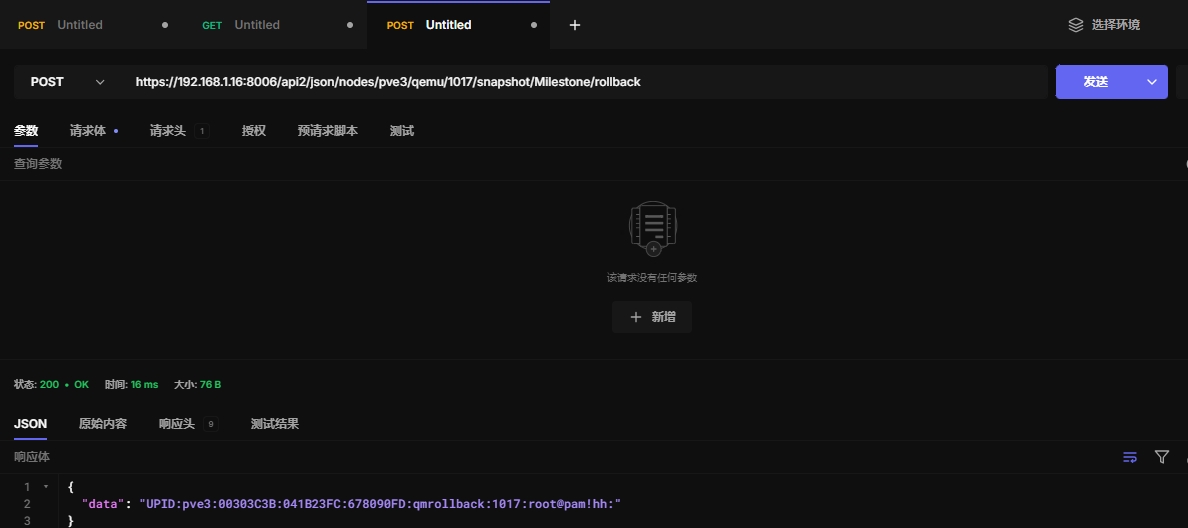This screenshot has width=1188, height=528.
Task: Open a new request tab with plus icon
Action: 574,25
